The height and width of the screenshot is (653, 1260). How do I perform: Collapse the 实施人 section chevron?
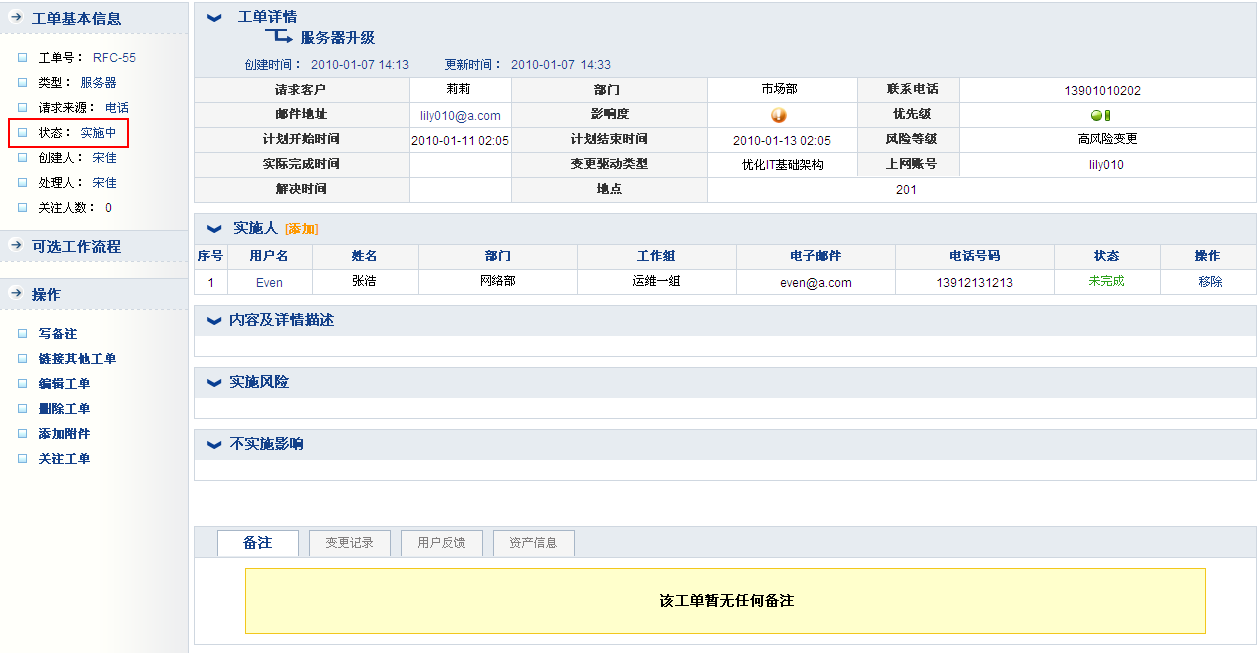pos(214,229)
